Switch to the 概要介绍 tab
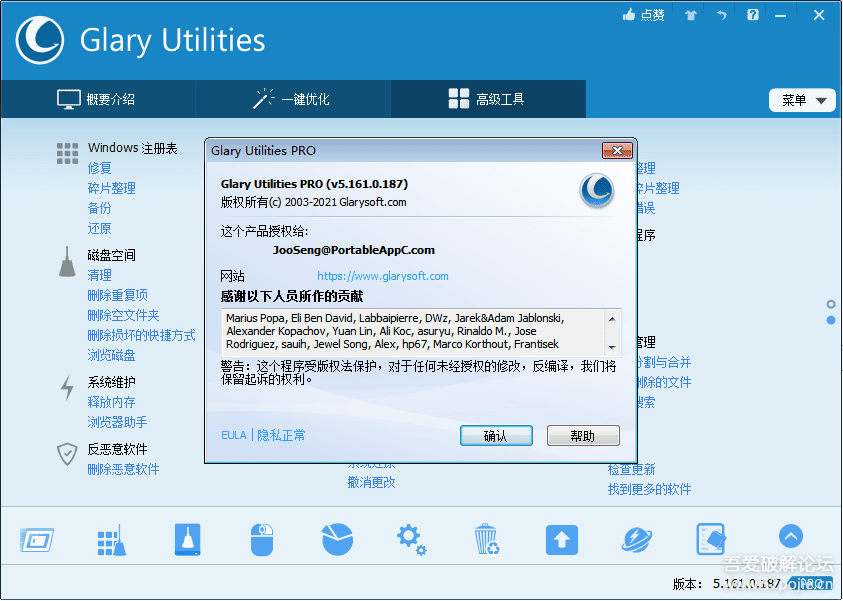Viewport: 843px width, 601px height. click(x=97, y=99)
